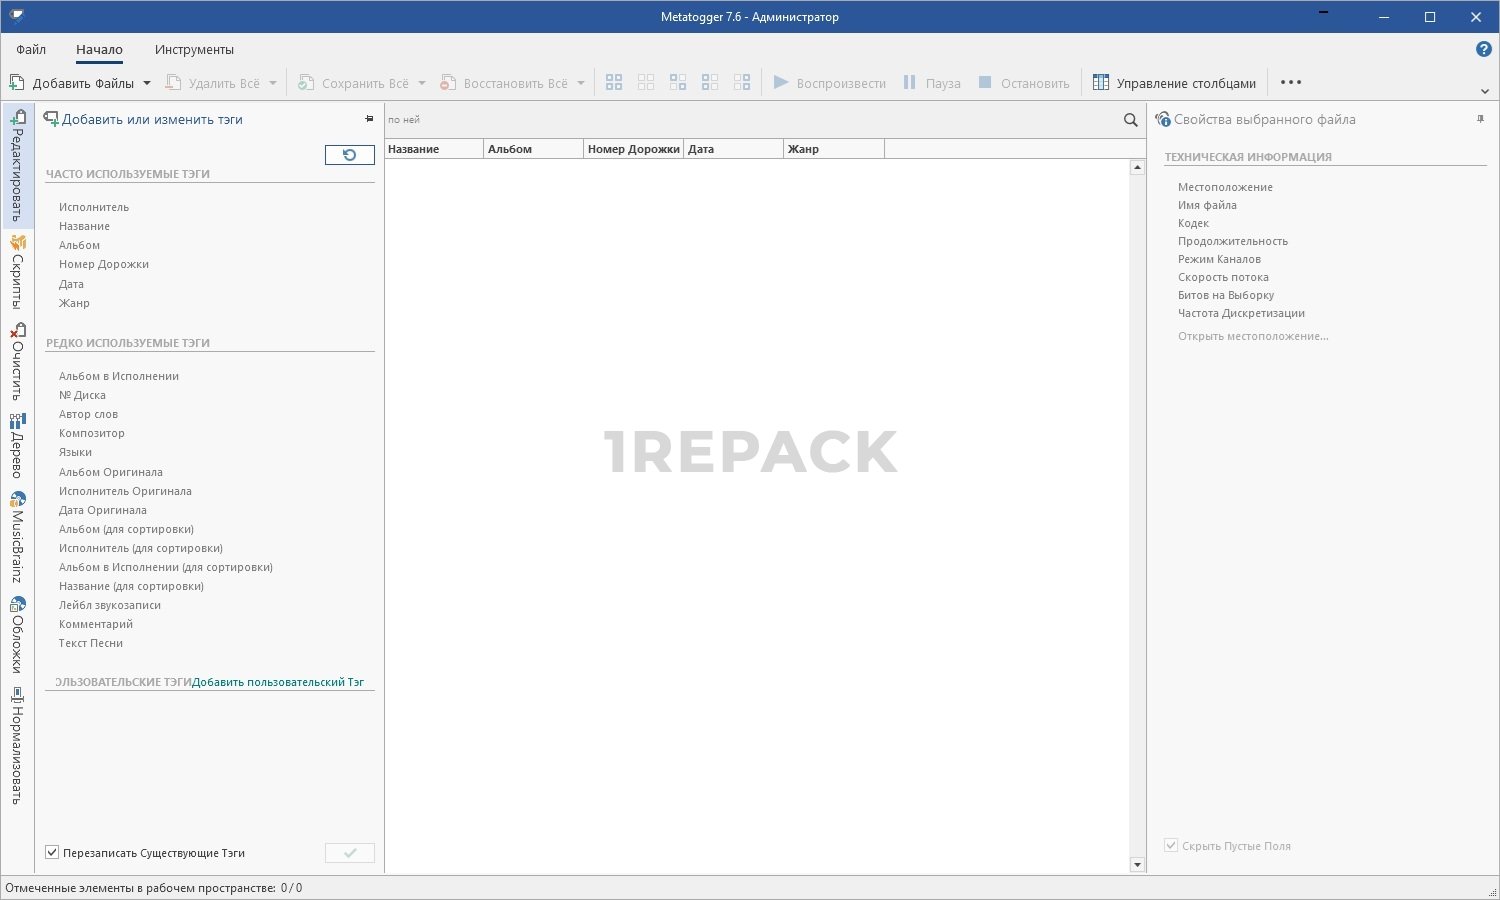
Task: Click Добавить пользовательский Тэг link
Action: (278, 682)
